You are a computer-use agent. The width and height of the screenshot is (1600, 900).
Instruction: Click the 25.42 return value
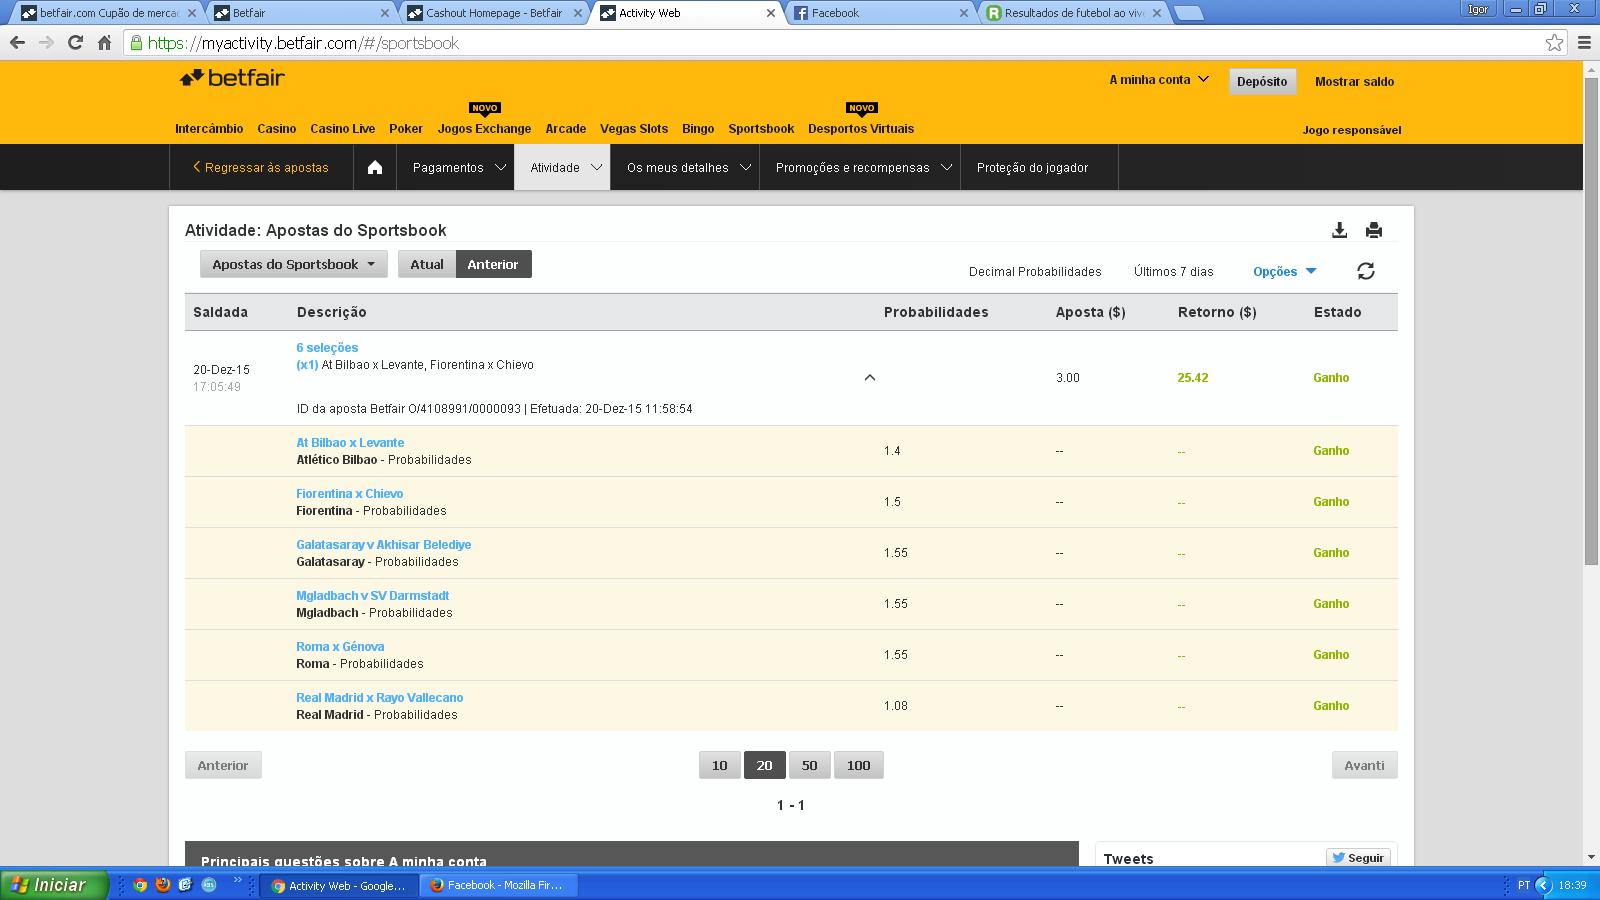pyautogui.click(x=1193, y=377)
